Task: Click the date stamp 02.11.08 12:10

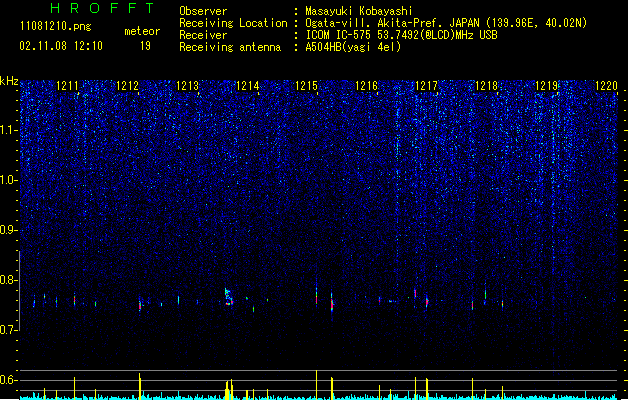Action: 61,46
